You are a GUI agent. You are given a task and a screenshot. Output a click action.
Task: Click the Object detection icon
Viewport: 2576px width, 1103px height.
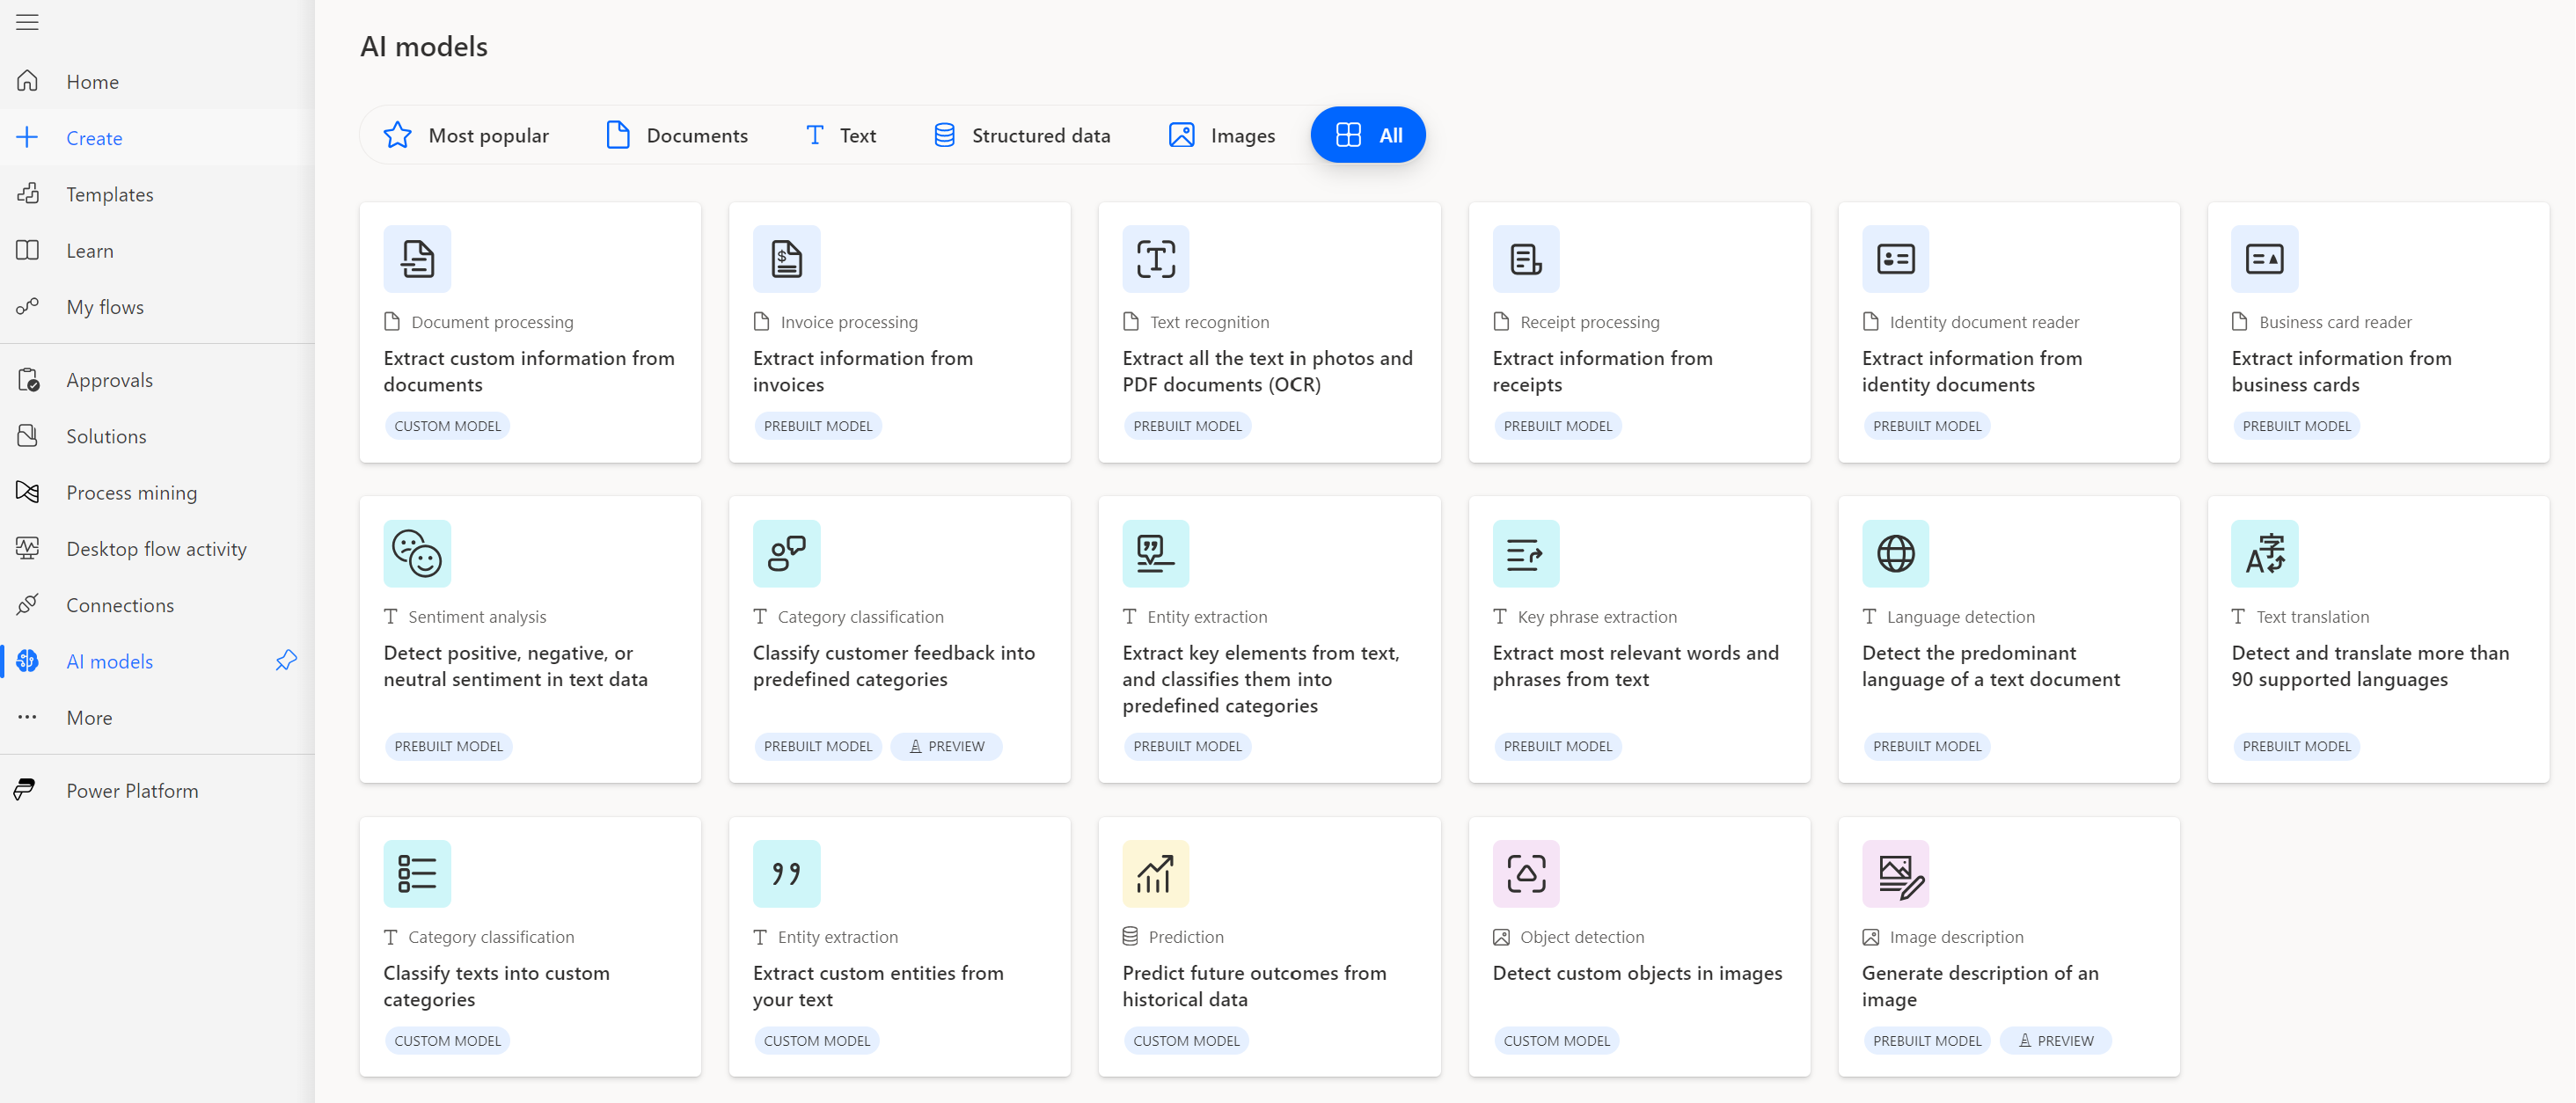(1526, 873)
